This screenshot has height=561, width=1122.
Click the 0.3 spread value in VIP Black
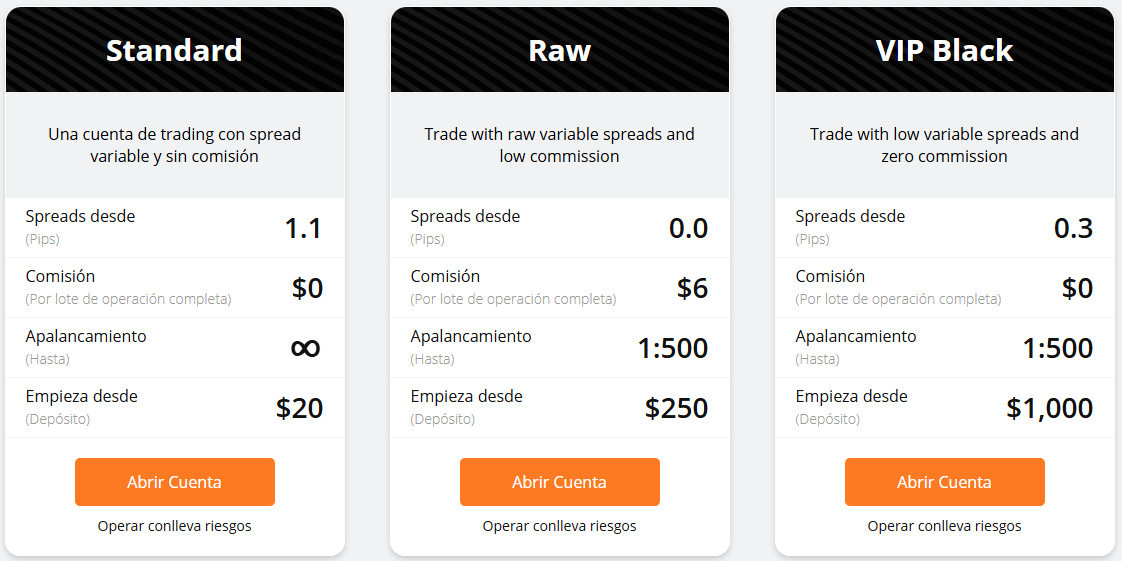pyautogui.click(x=1073, y=228)
